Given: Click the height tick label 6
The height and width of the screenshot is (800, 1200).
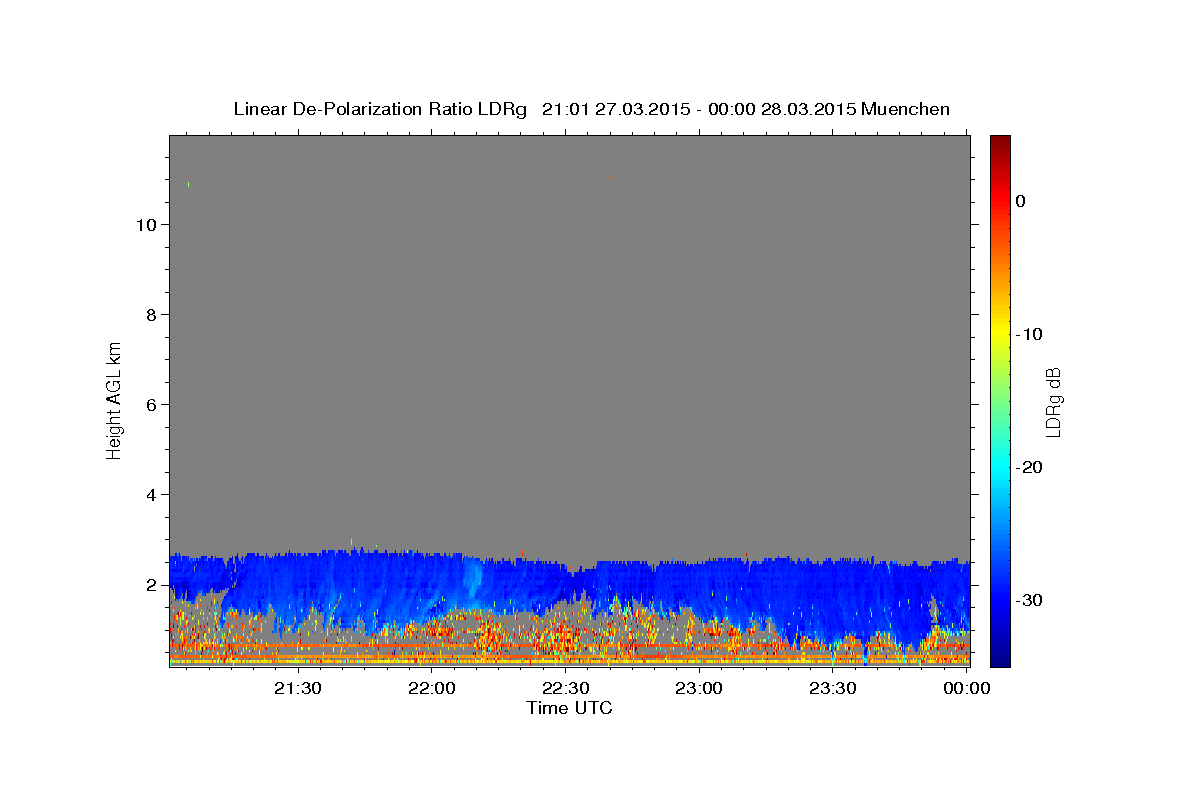Looking at the screenshot, I should point(150,404).
